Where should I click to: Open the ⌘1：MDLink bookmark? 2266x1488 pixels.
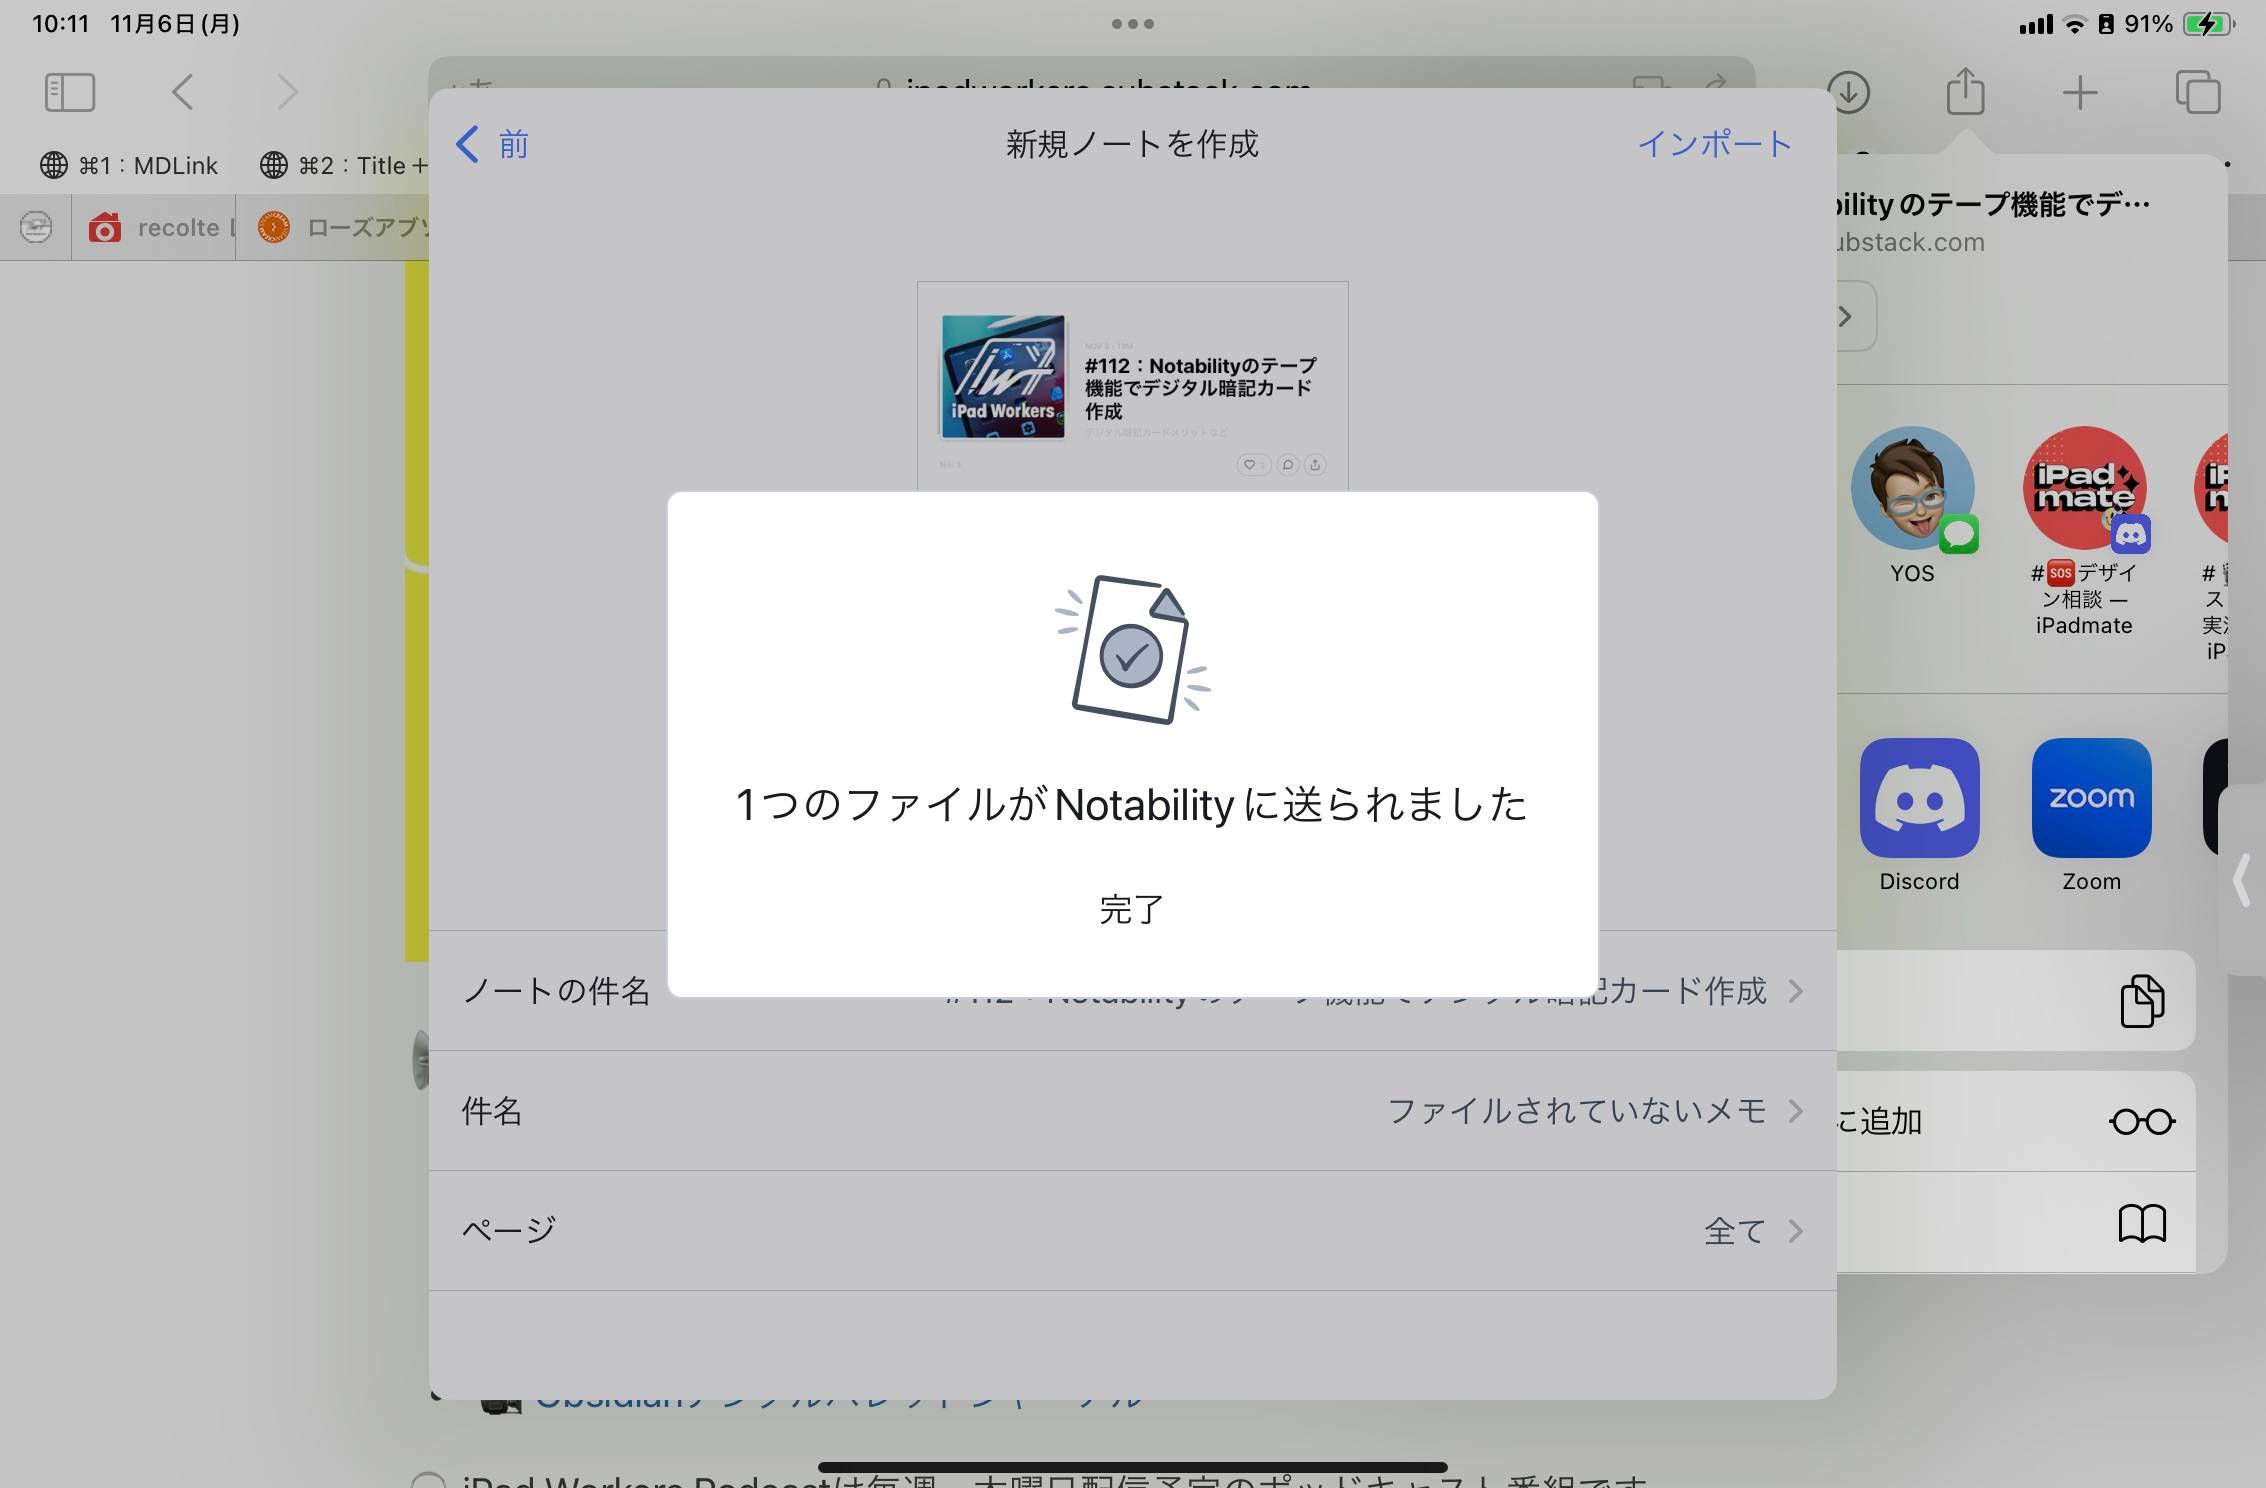(x=128, y=165)
